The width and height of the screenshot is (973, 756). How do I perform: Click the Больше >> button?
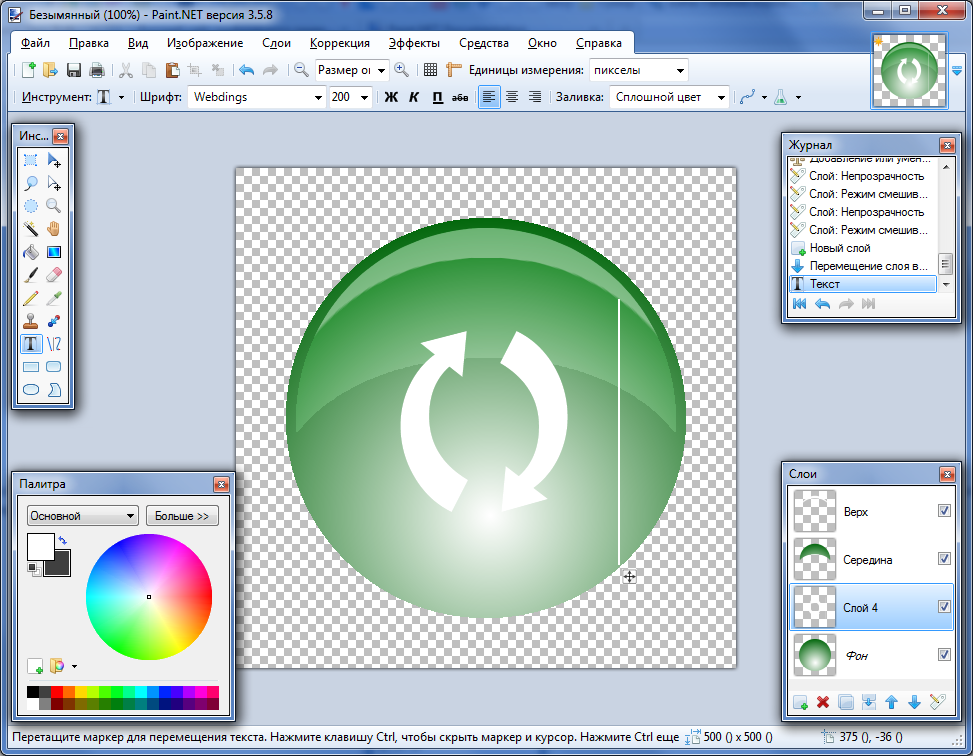(182, 516)
